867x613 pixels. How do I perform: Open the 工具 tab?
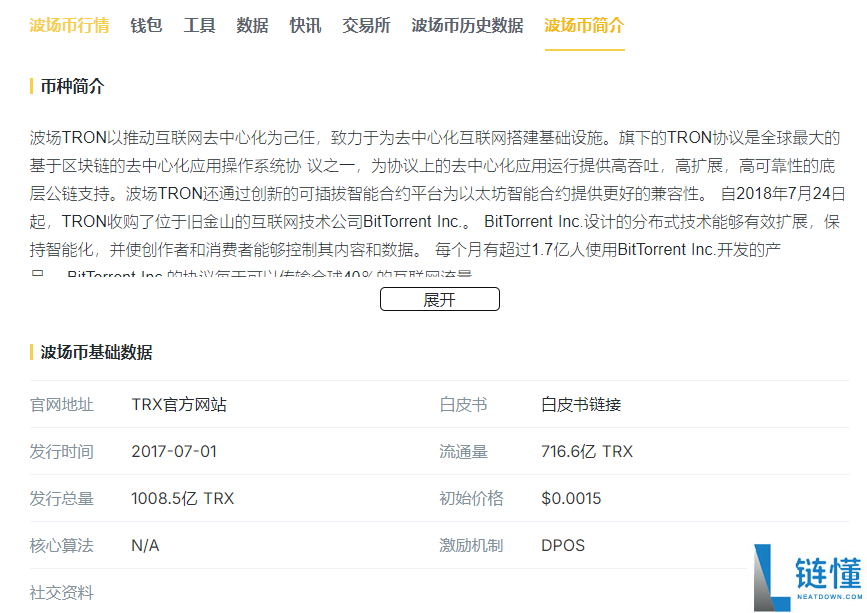click(199, 25)
